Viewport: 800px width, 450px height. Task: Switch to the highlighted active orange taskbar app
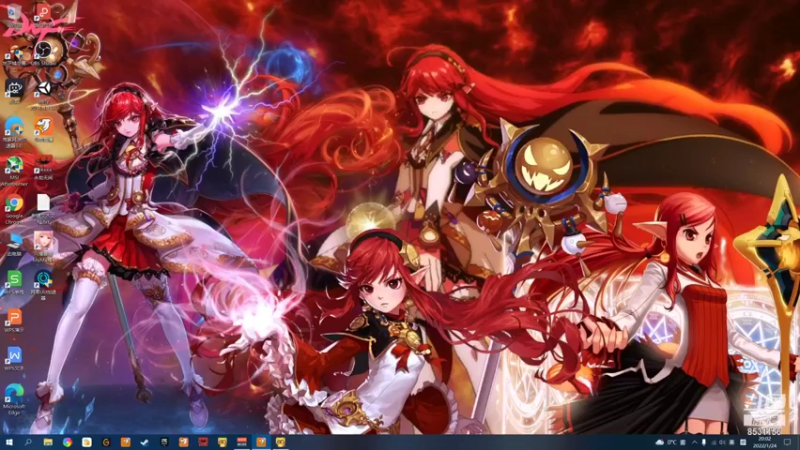tap(261, 442)
